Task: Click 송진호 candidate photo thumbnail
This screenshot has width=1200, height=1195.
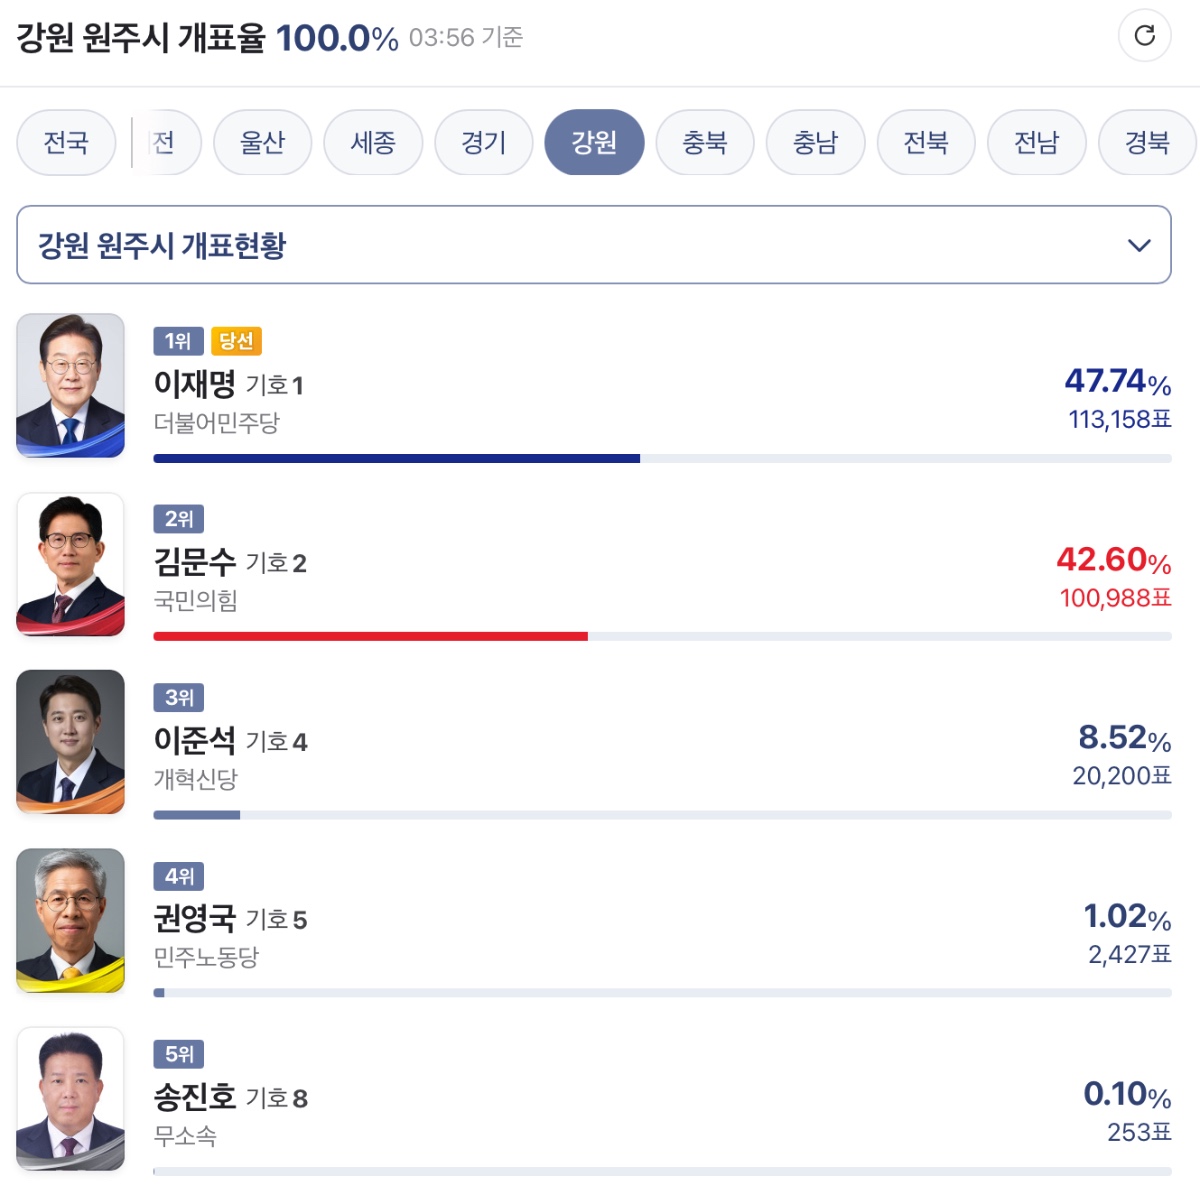Action: (x=71, y=1098)
